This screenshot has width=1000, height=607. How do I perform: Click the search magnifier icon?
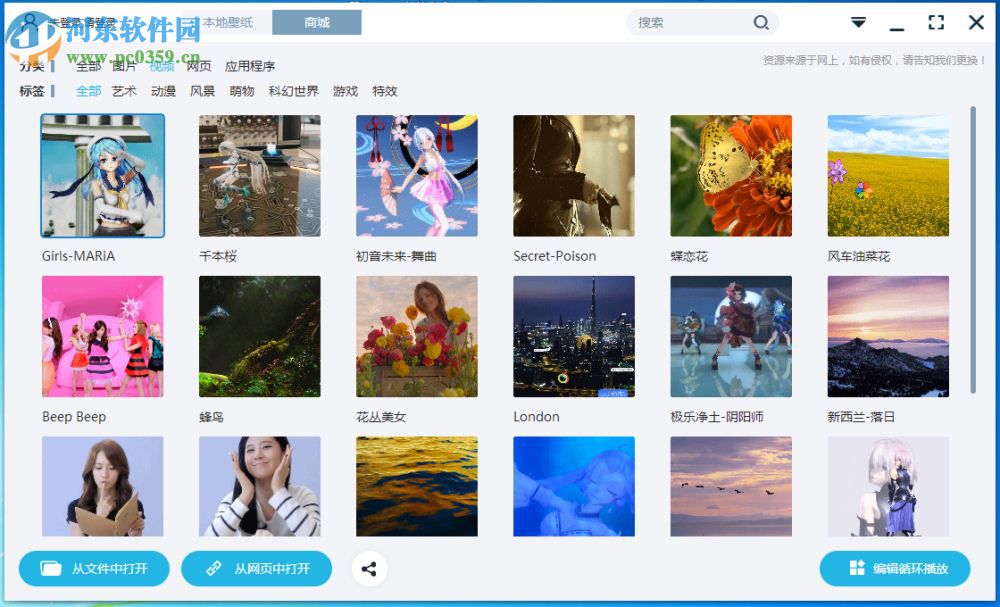pos(761,22)
